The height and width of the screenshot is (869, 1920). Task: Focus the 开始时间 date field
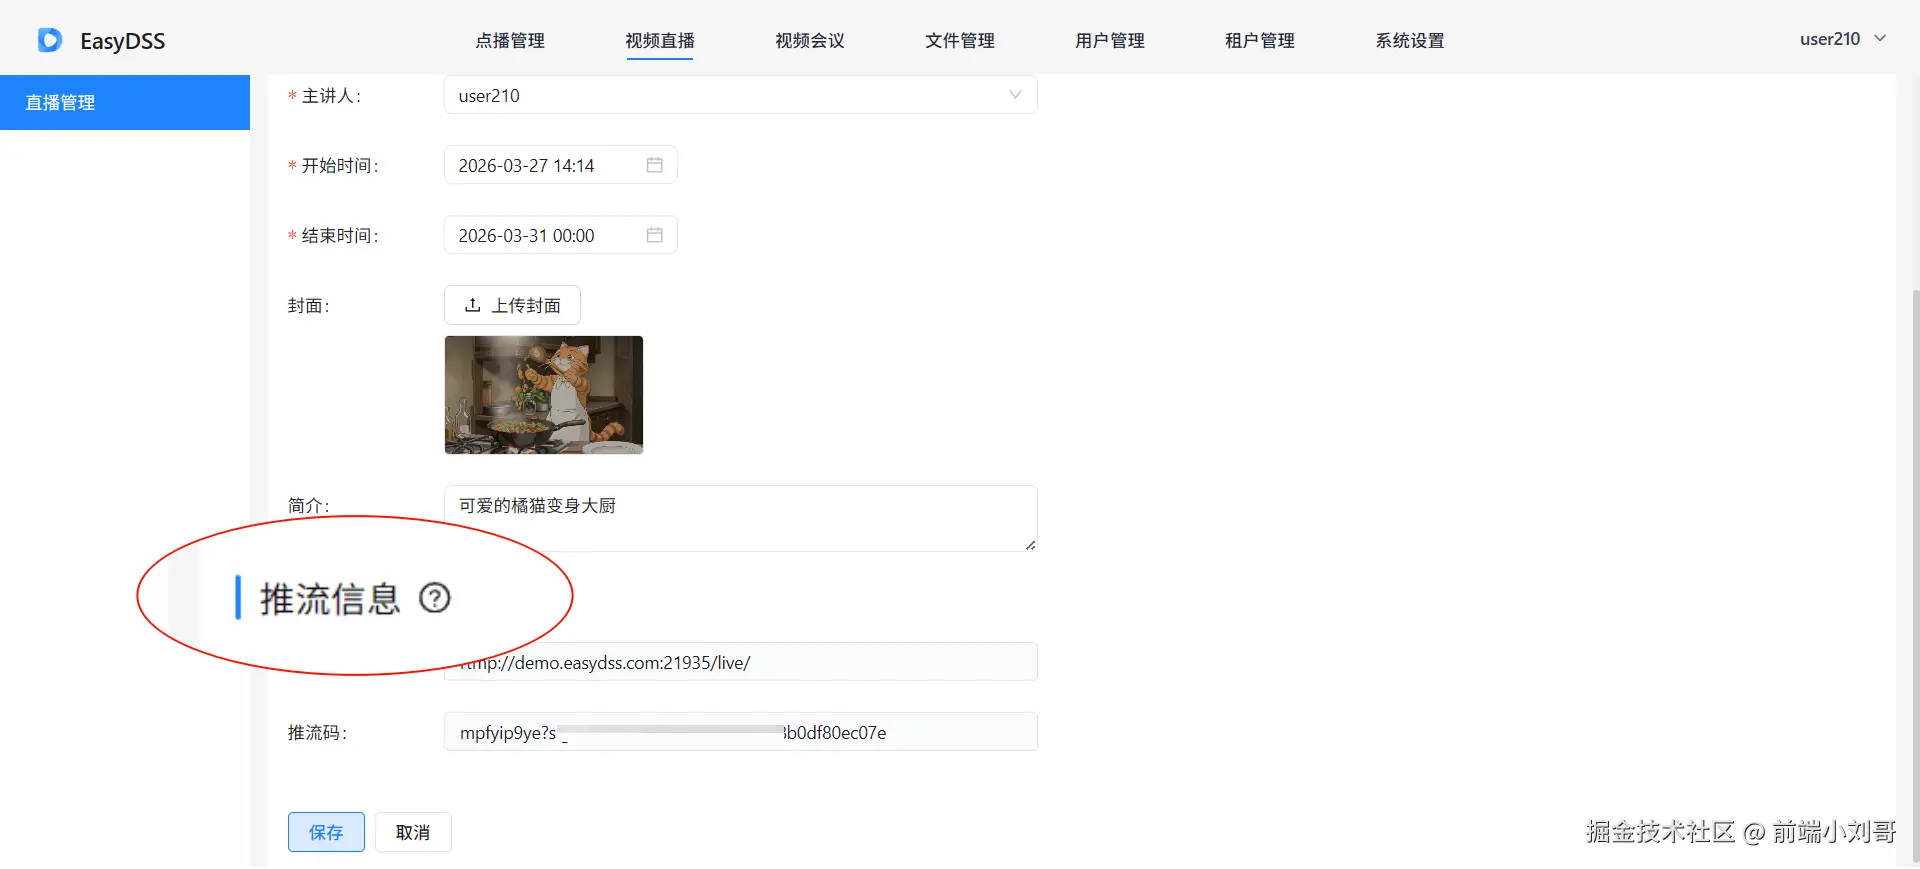coord(560,165)
